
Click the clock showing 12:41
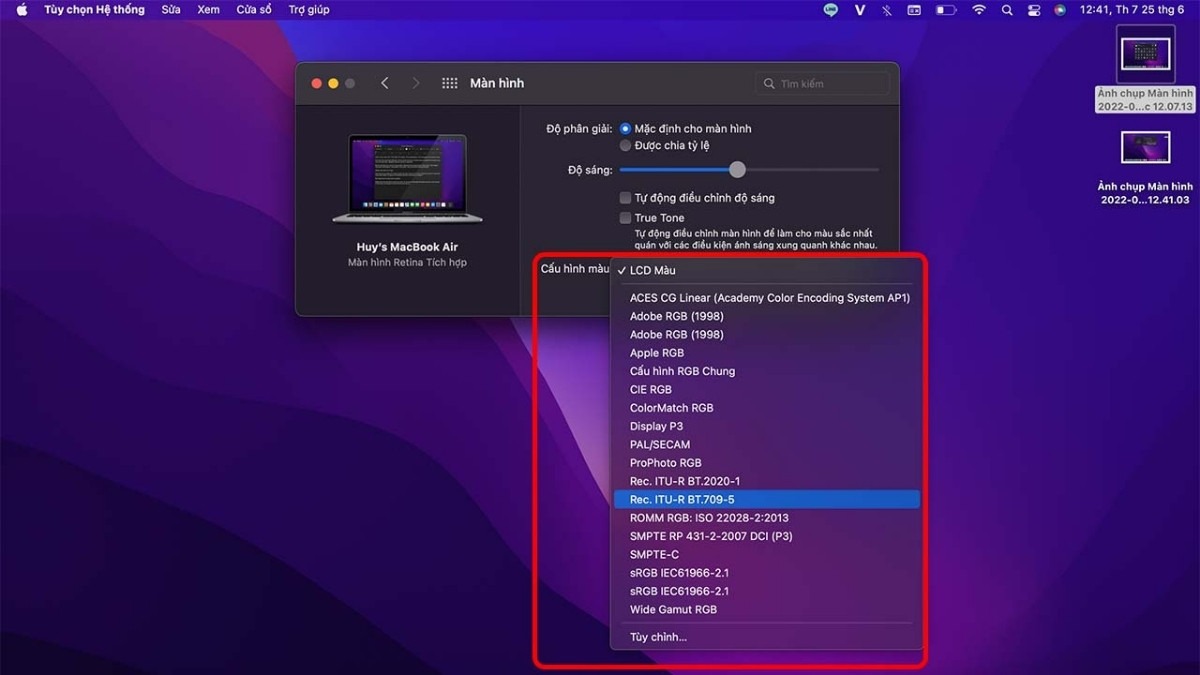coord(1132,10)
